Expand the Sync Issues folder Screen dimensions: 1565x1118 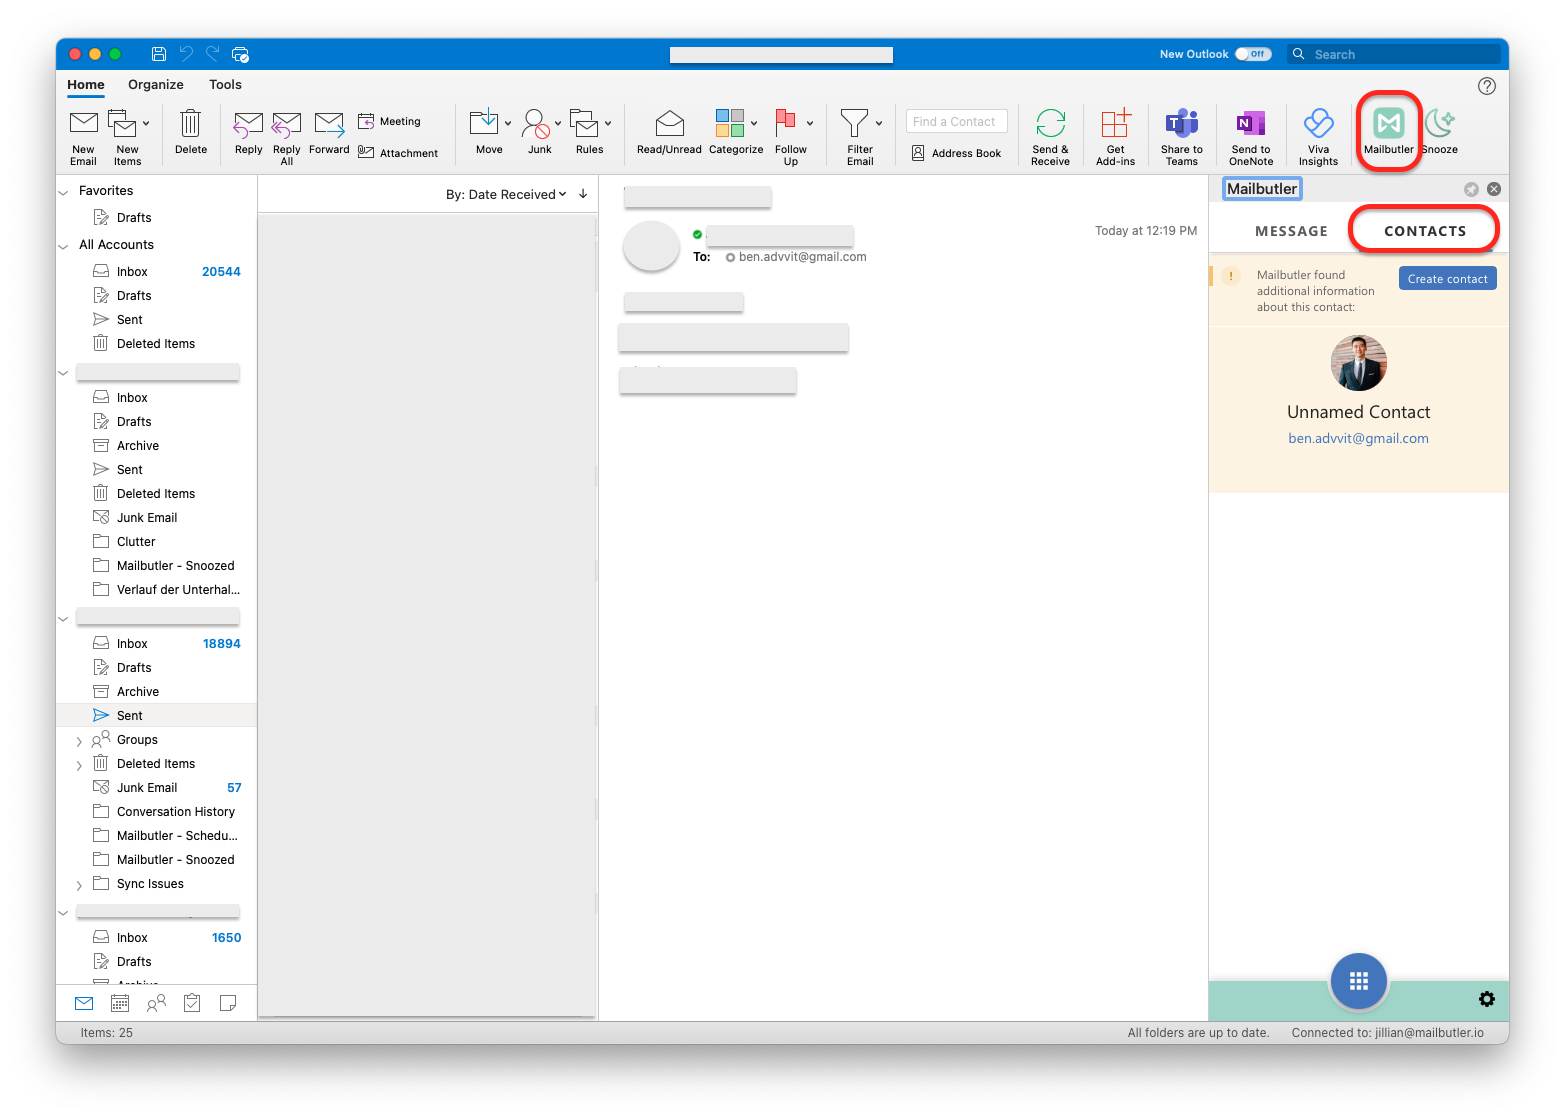tap(79, 885)
